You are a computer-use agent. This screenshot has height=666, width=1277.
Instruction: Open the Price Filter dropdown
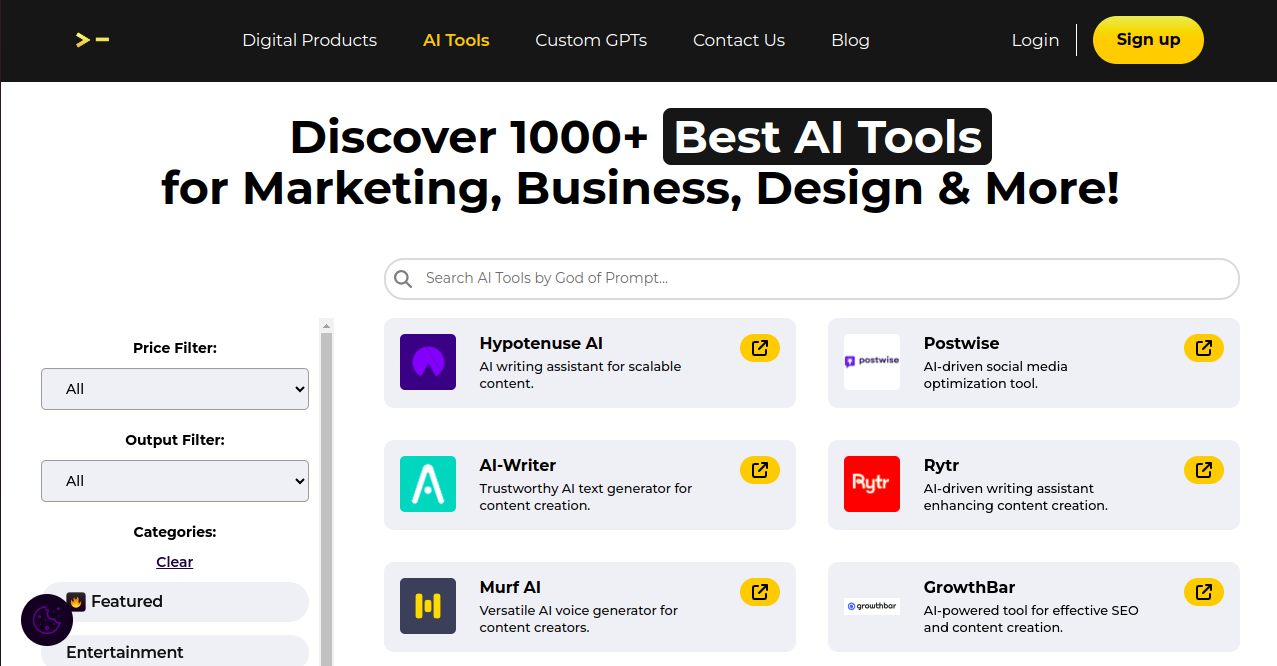(x=175, y=389)
